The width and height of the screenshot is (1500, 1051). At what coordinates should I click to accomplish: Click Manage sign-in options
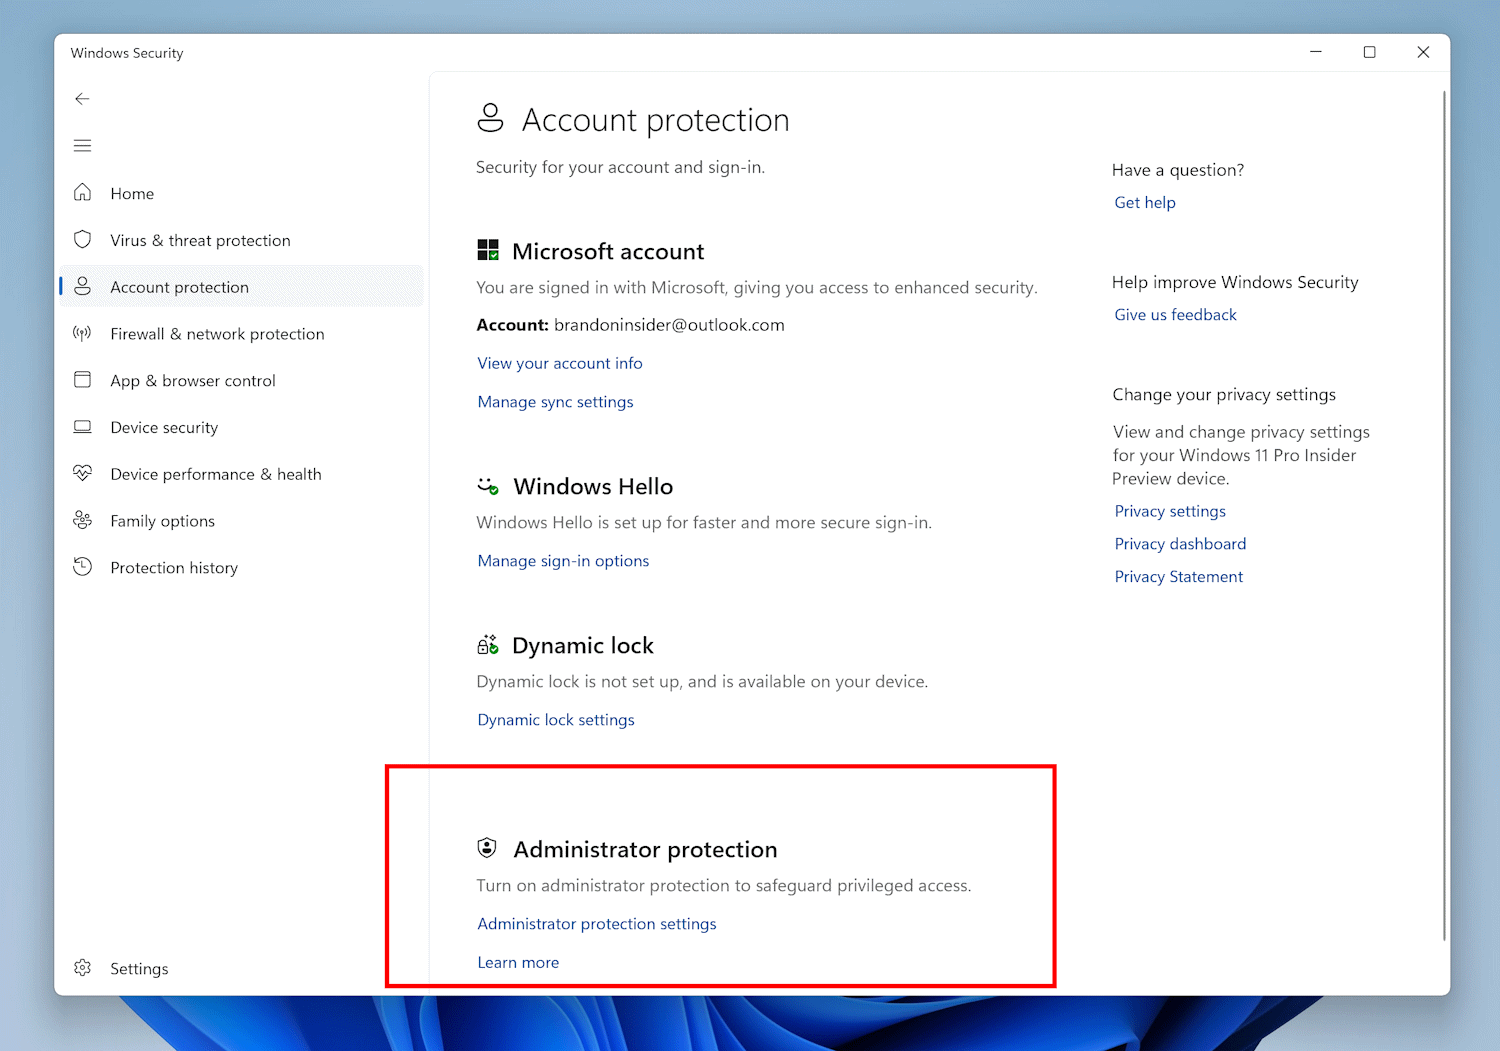click(563, 560)
